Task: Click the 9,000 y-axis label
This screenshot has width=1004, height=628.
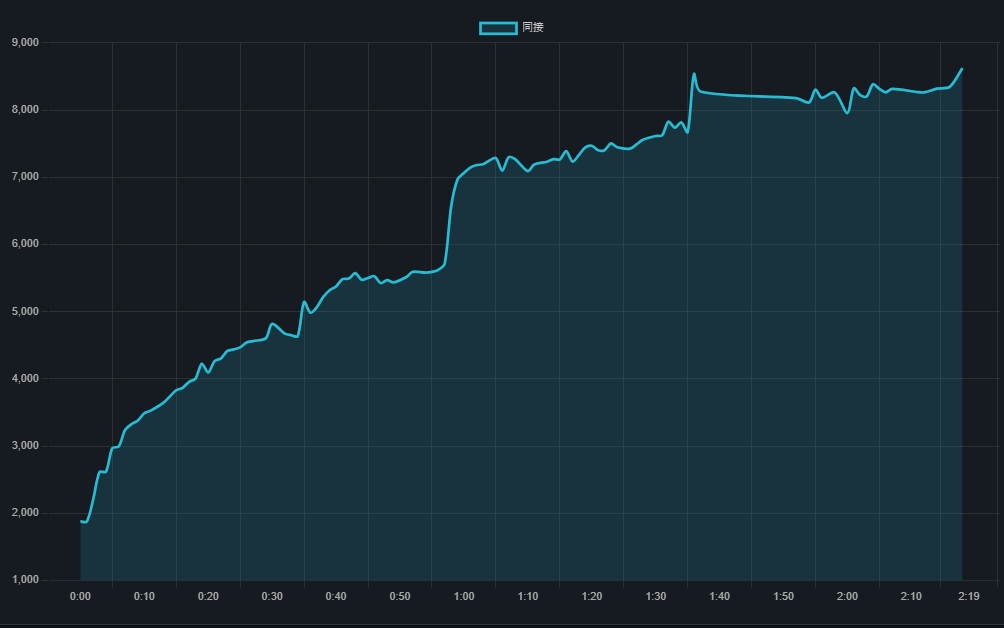Action: click(26, 42)
